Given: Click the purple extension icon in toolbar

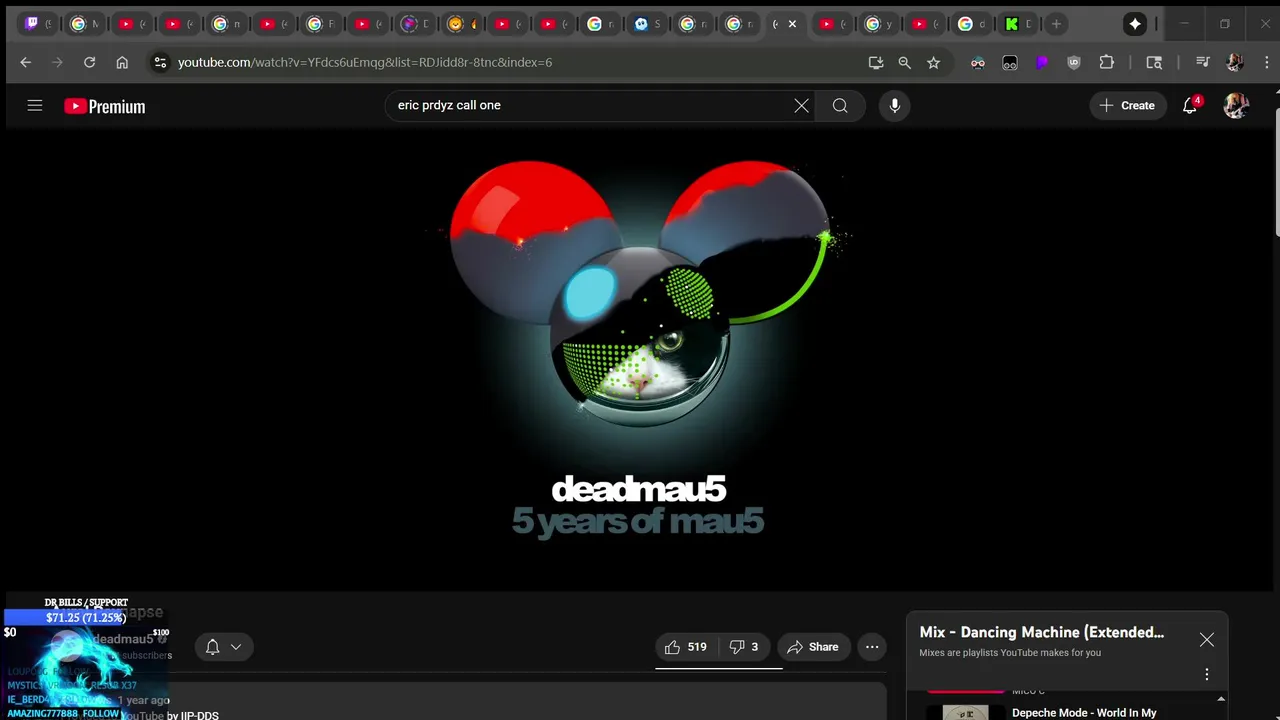Looking at the screenshot, I should [1042, 62].
